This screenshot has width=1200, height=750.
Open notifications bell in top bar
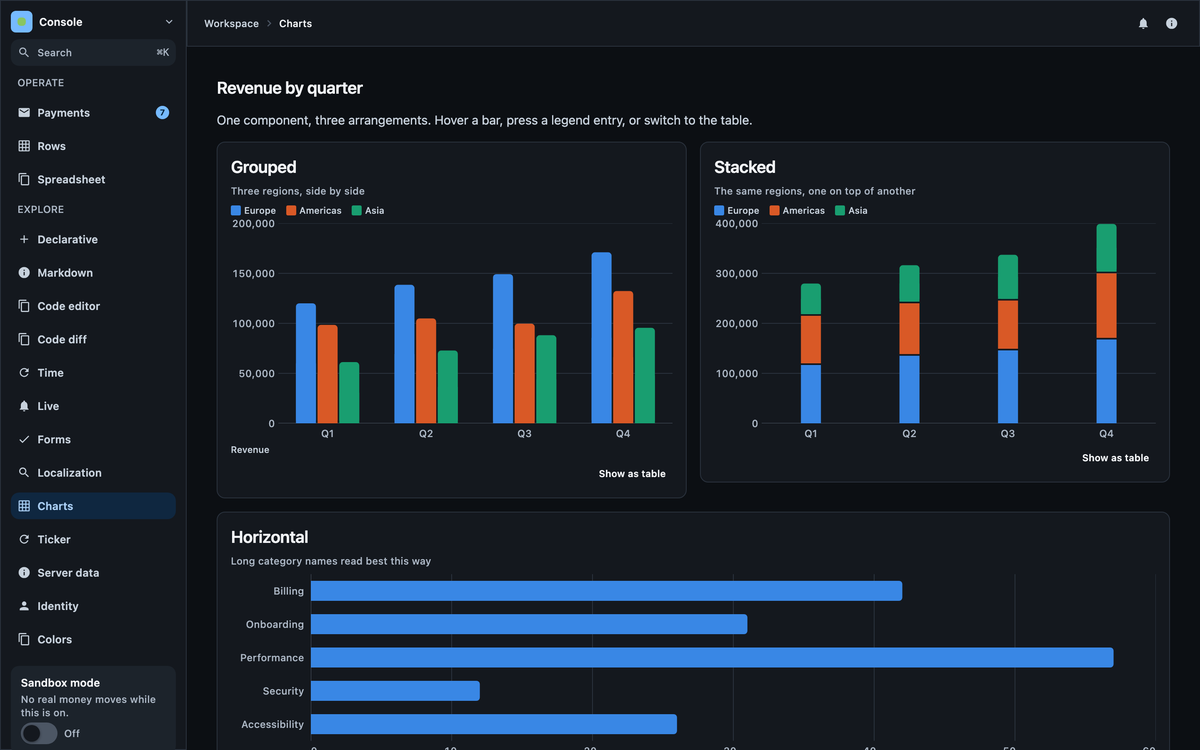[1143, 23]
